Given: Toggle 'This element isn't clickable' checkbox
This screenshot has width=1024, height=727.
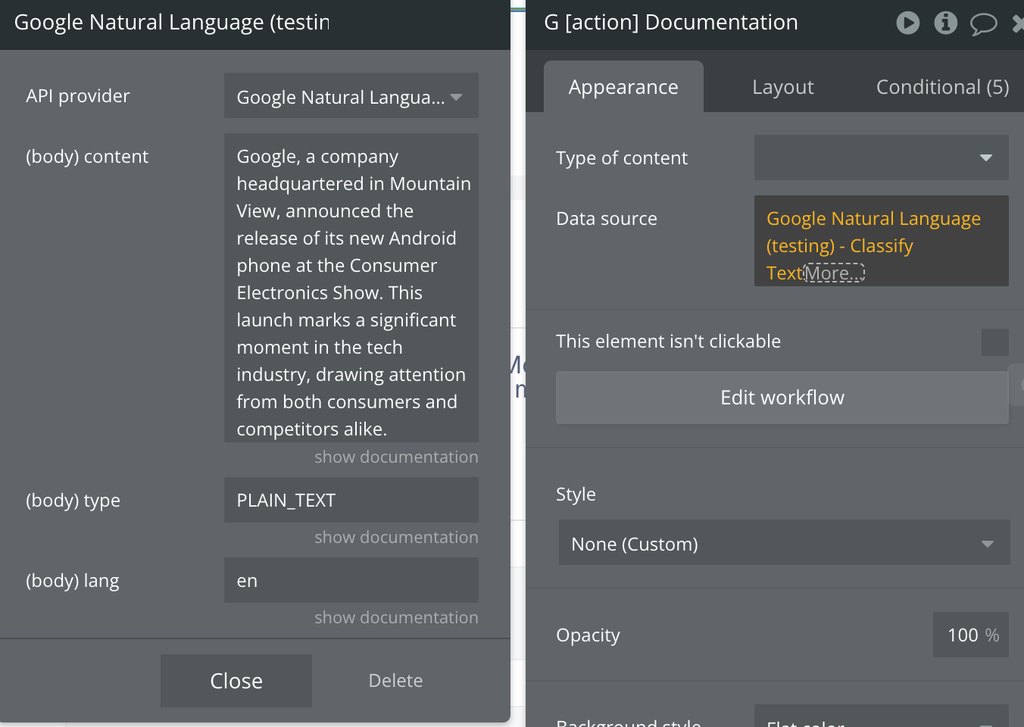Looking at the screenshot, I should [x=995, y=342].
